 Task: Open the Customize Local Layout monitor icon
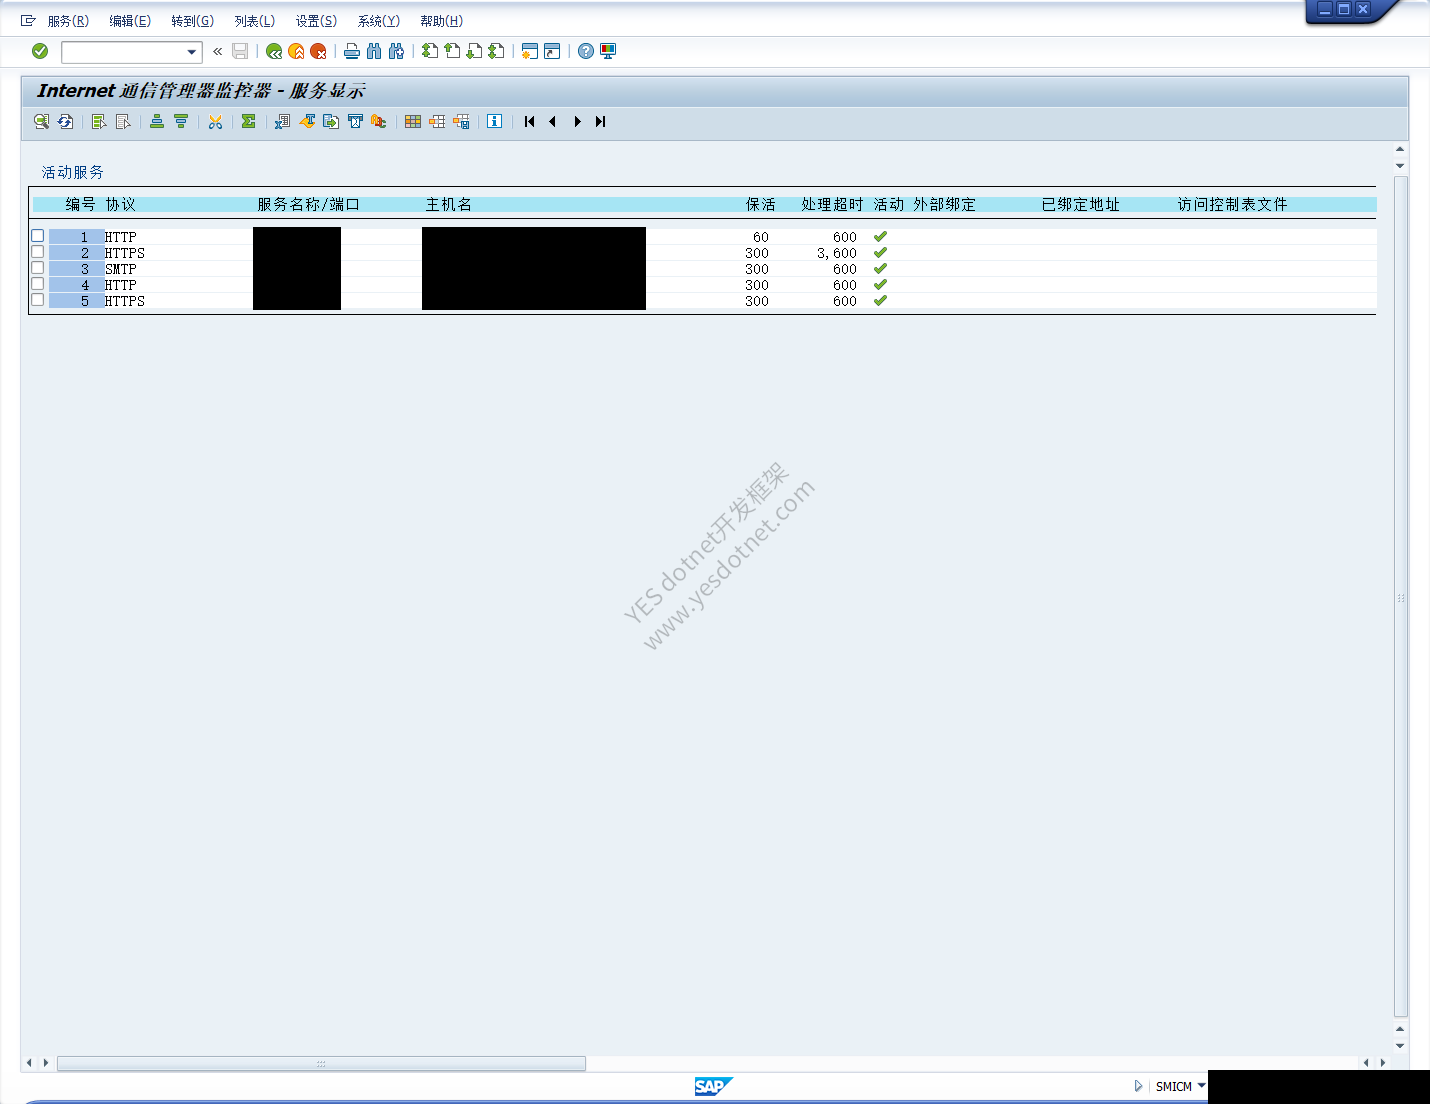click(608, 51)
